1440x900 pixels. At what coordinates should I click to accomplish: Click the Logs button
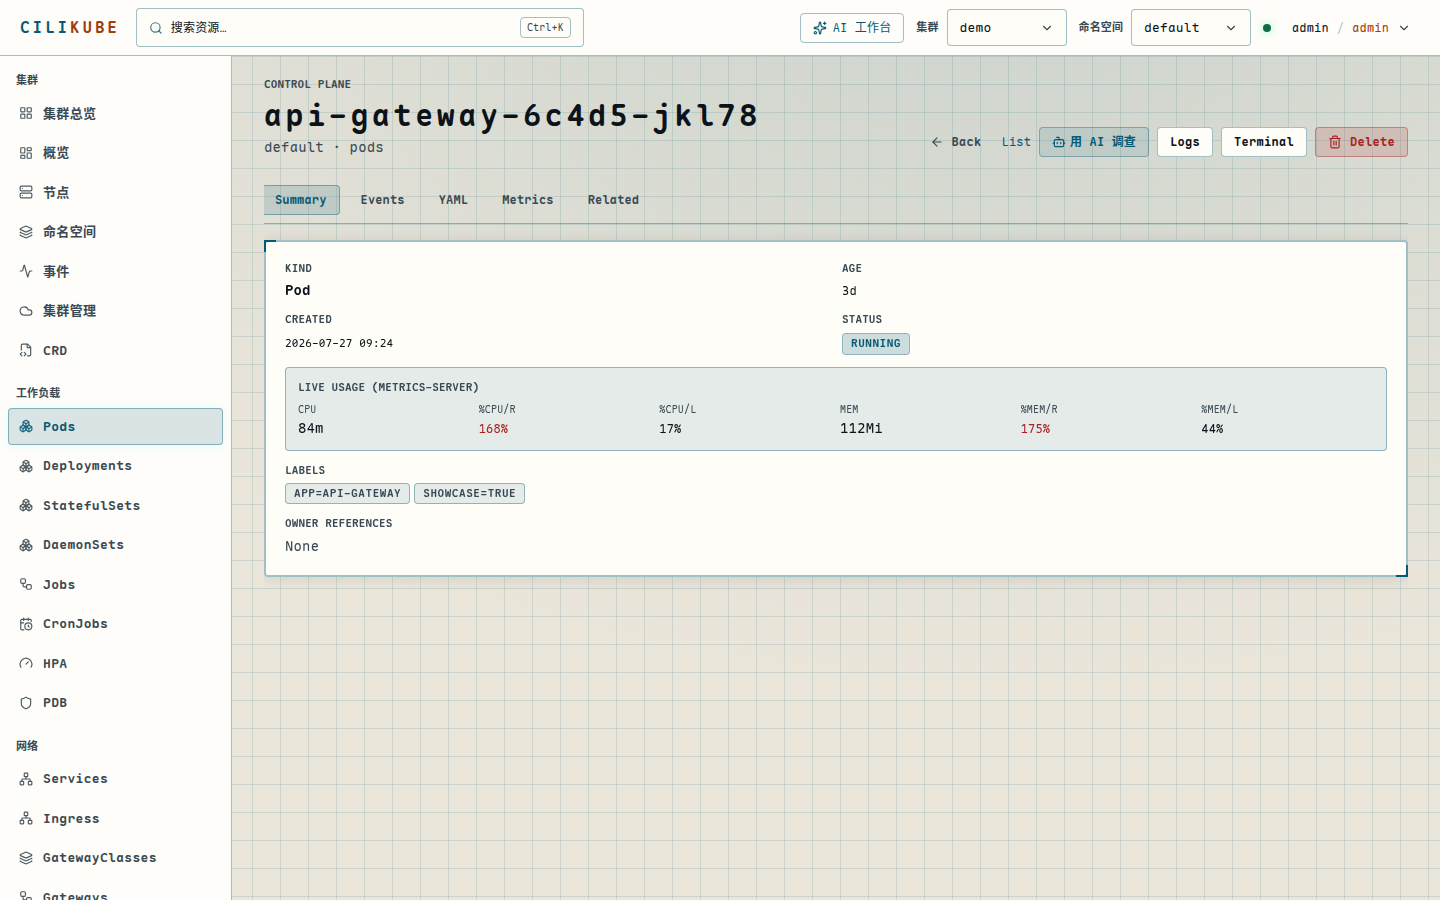tap(1185, 142)
